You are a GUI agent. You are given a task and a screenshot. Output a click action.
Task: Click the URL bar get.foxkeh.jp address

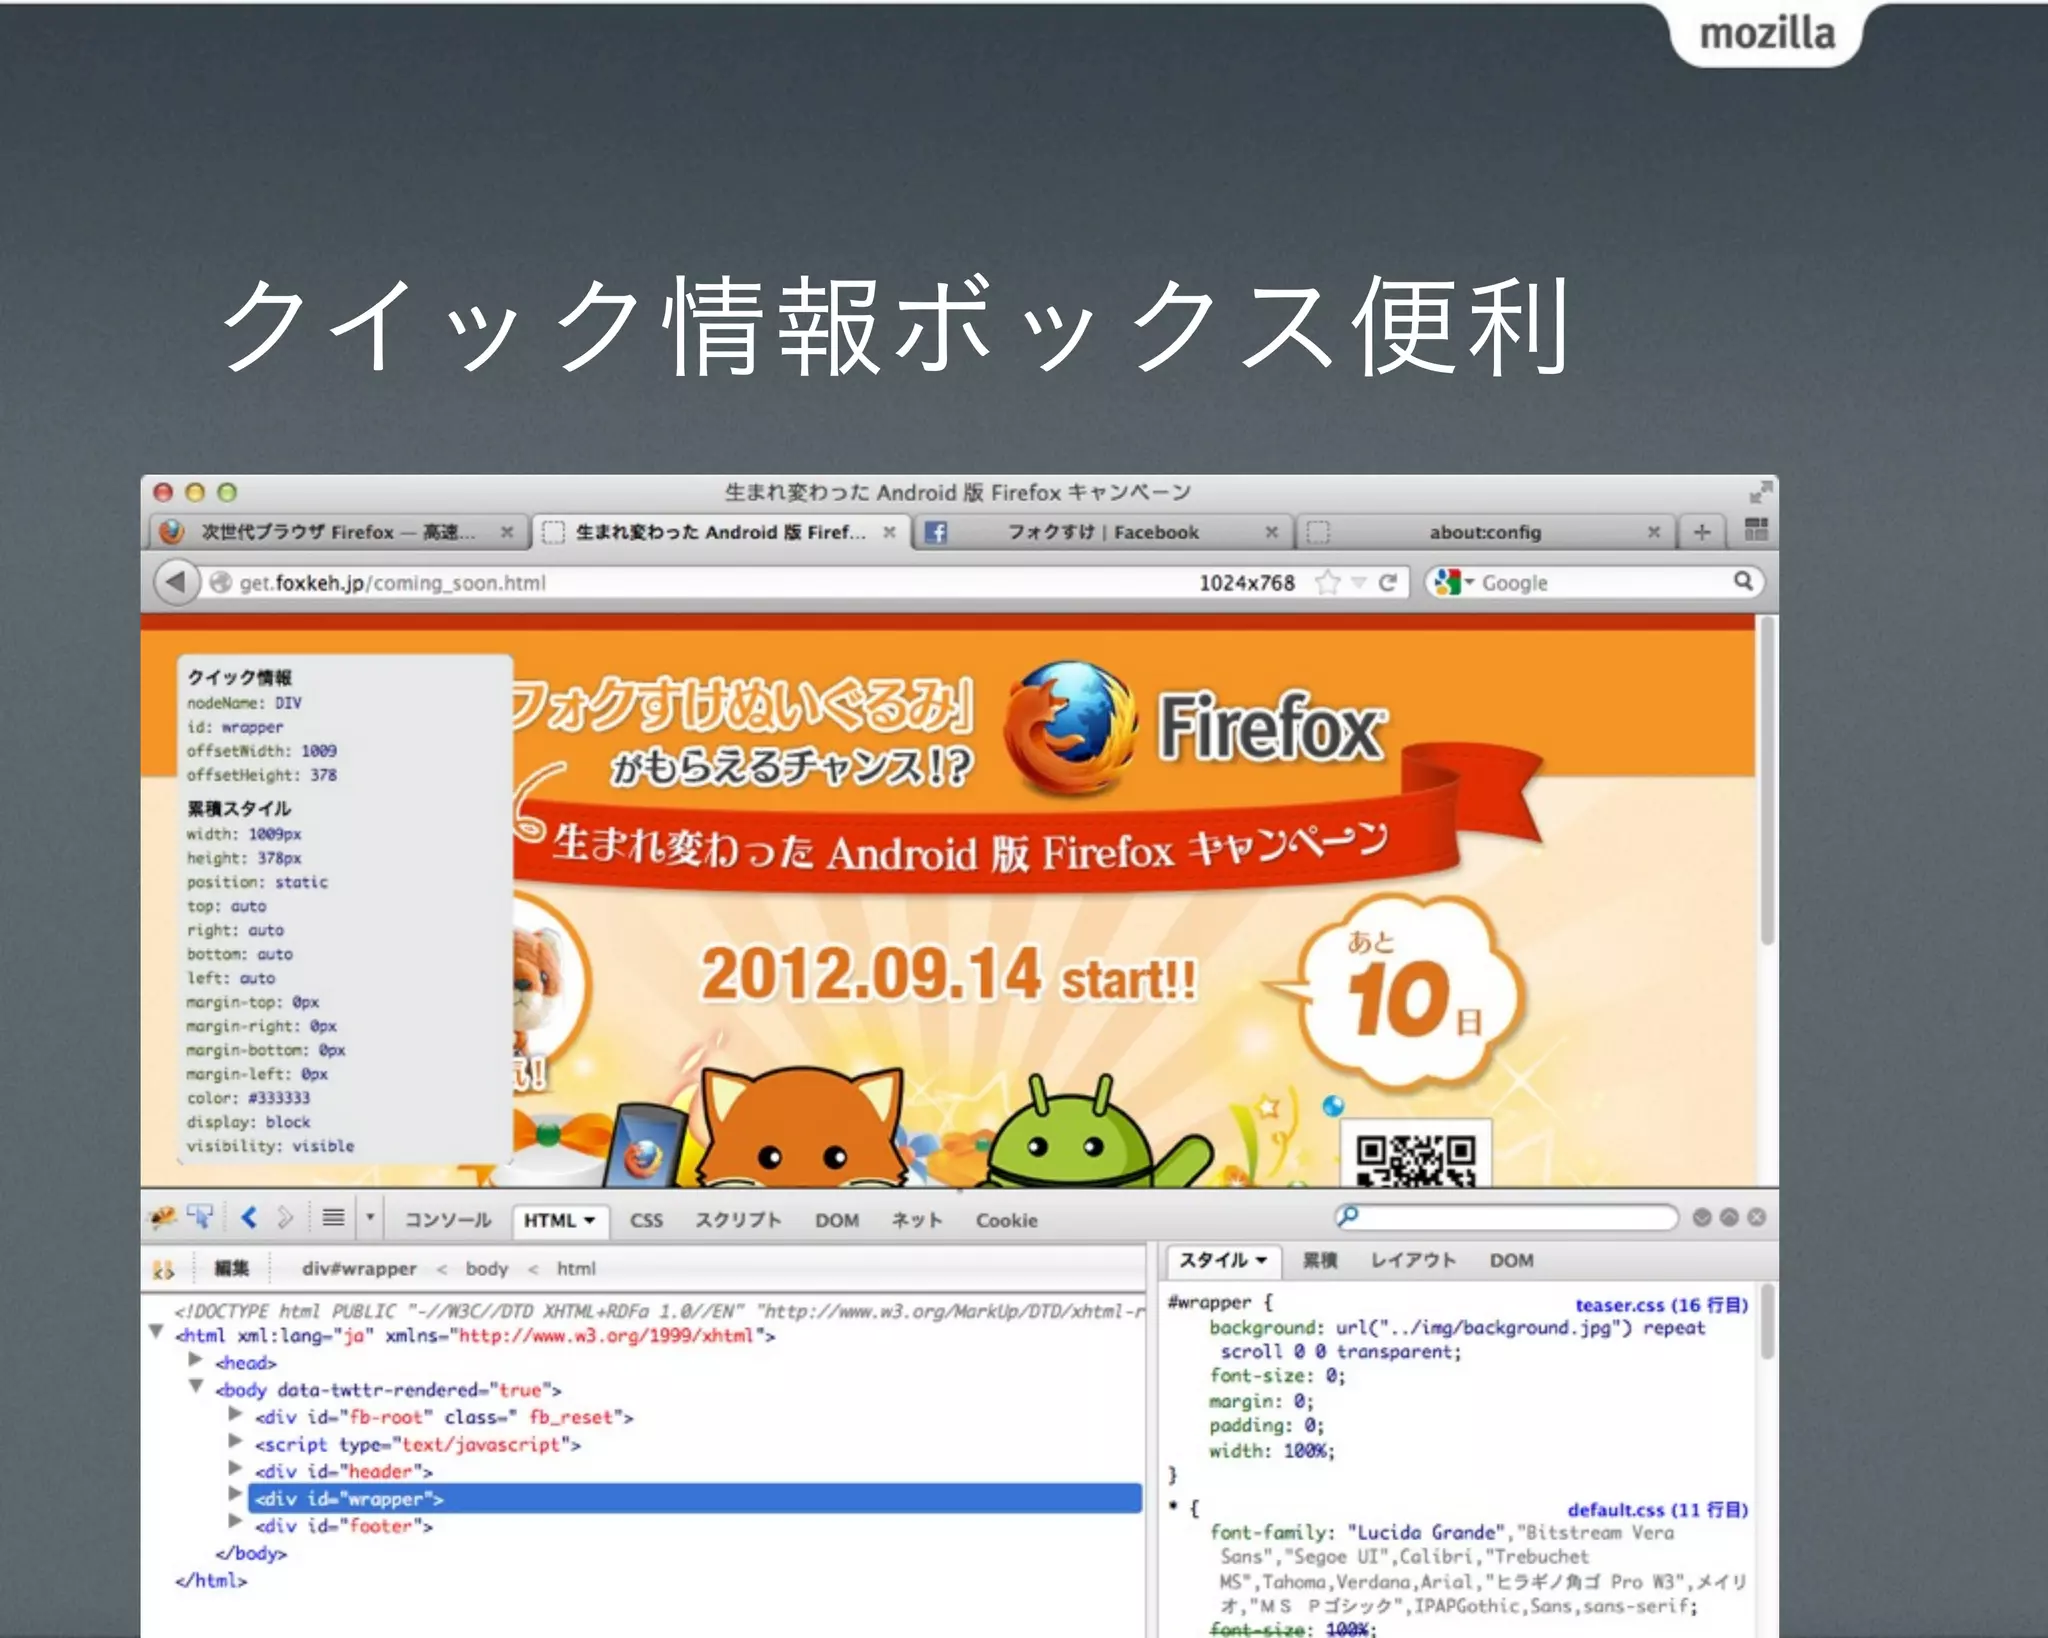(x=392, y=583)
